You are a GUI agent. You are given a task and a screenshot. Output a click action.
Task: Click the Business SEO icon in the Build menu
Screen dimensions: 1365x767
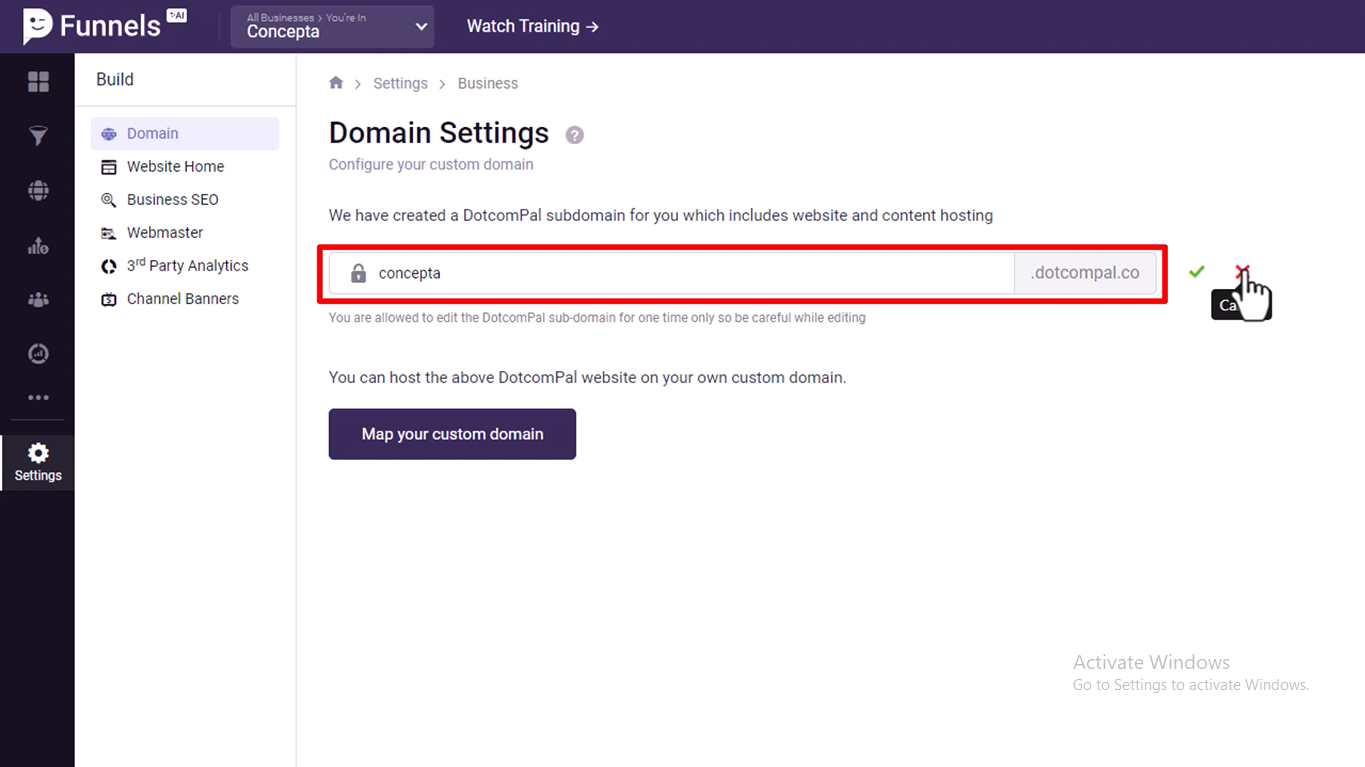click(x=109, y=200)
